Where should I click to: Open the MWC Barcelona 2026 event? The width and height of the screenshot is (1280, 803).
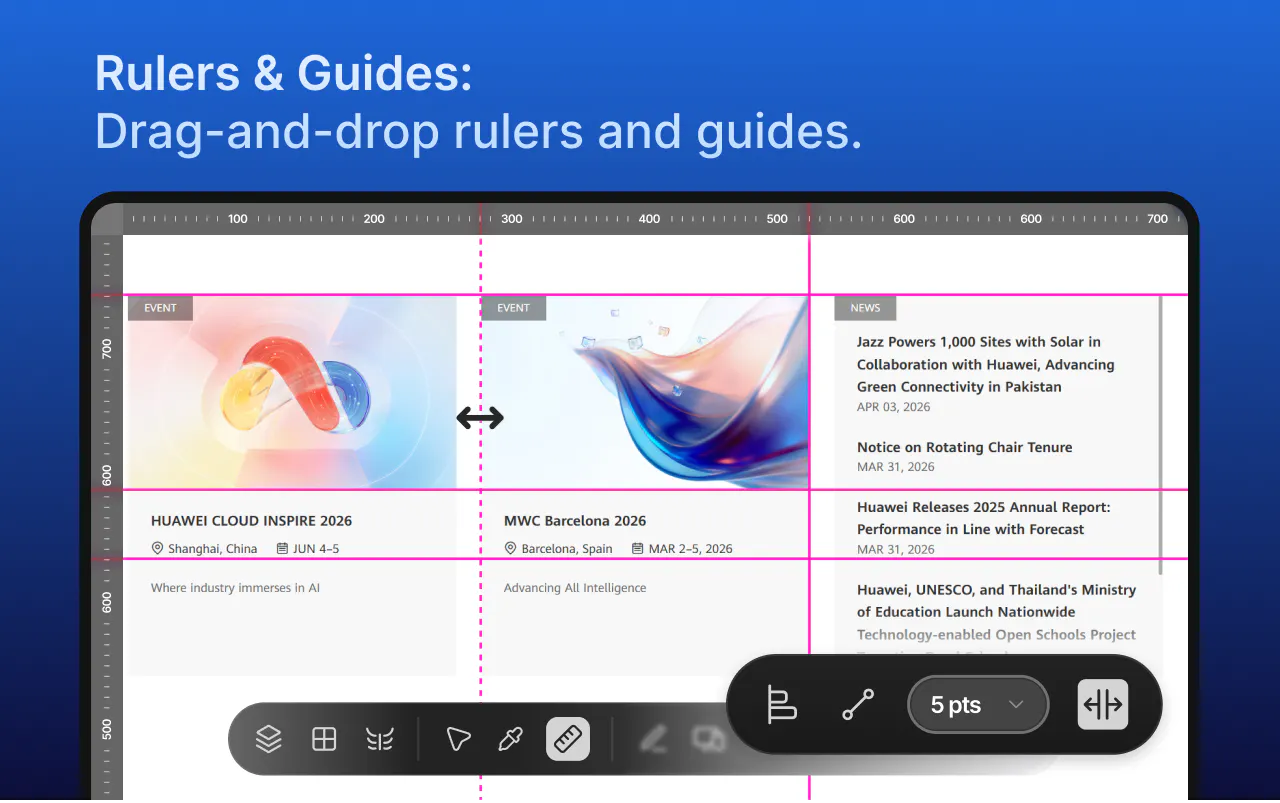[575, 521]
